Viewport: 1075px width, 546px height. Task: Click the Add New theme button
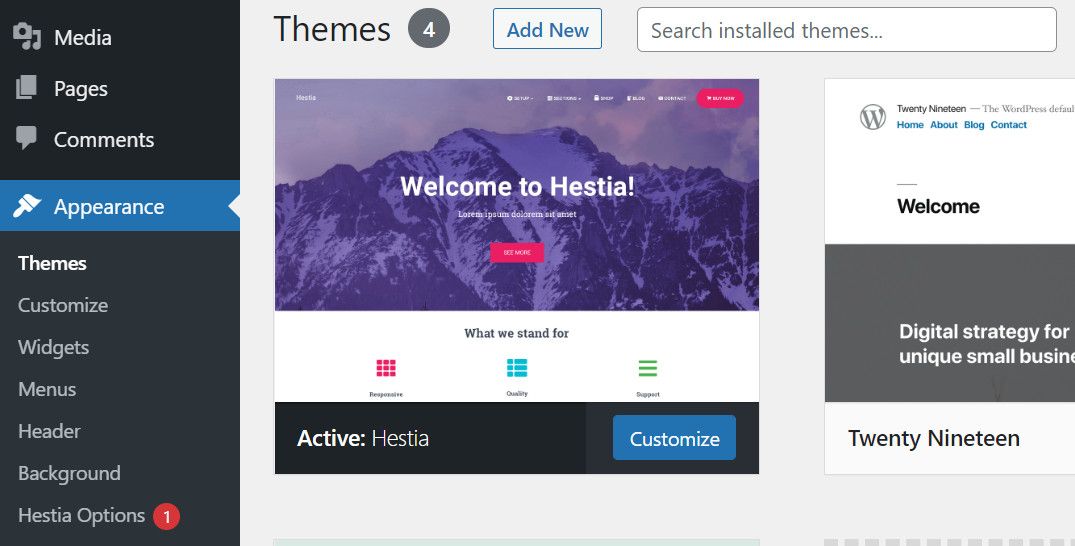[x=547, y=29]
